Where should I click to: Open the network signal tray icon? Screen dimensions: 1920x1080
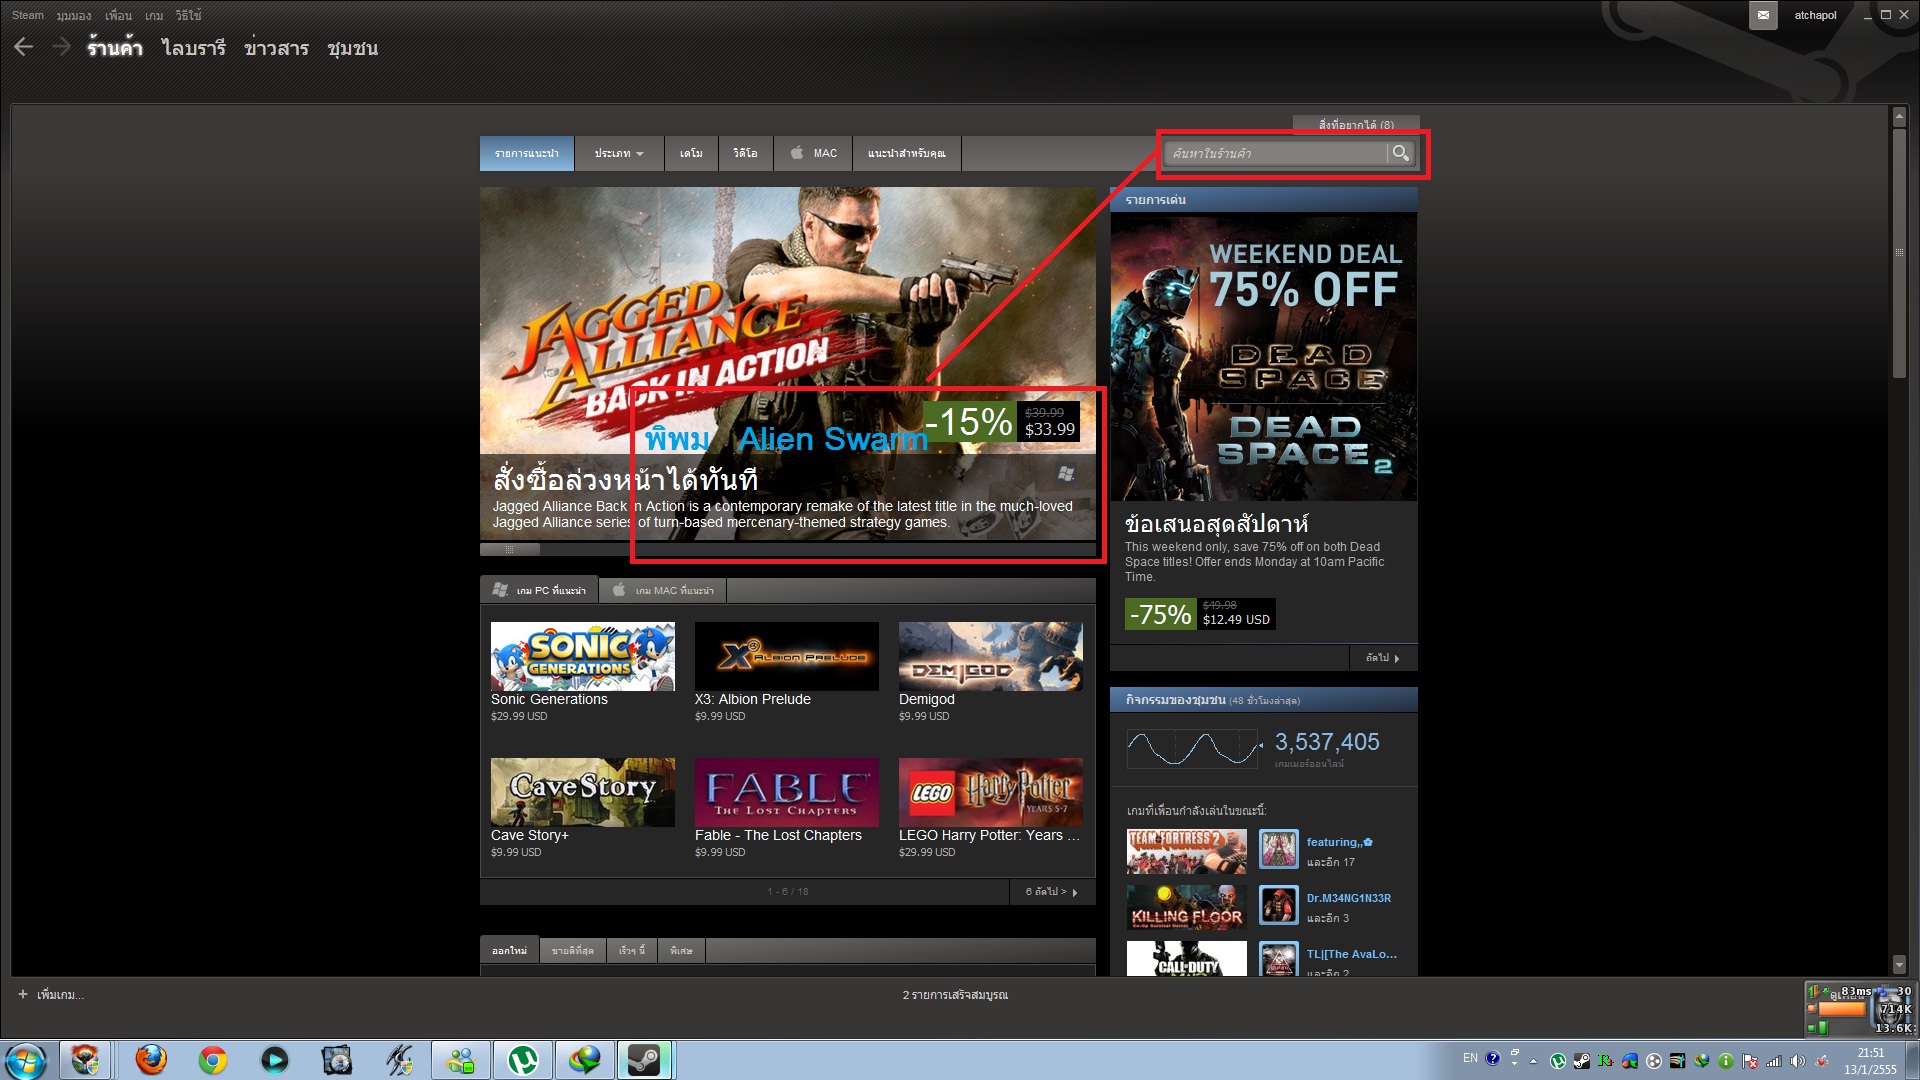point(1774,1061)
